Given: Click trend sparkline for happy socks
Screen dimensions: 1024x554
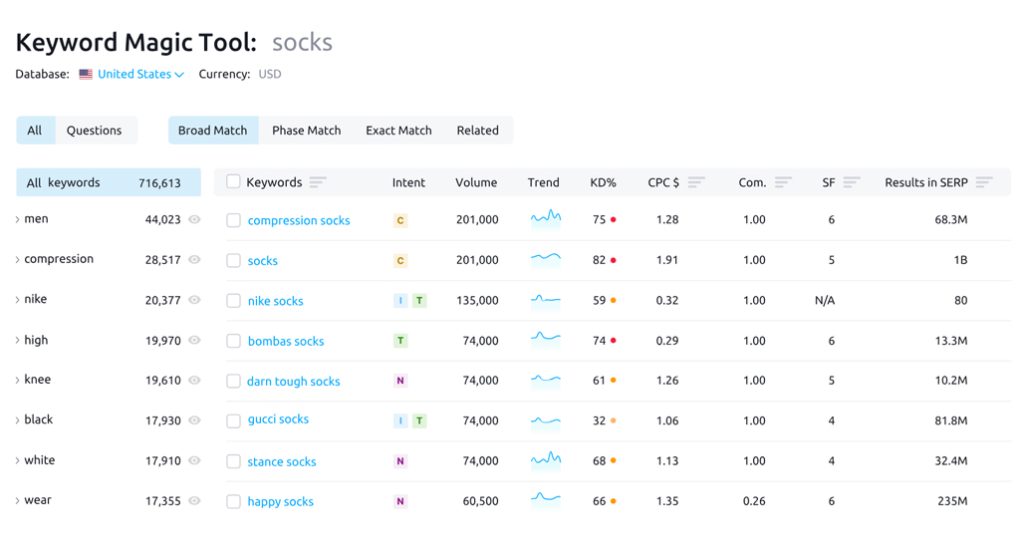Looking at the screenshot, I should pyautogui.click(x=545, y=500).
